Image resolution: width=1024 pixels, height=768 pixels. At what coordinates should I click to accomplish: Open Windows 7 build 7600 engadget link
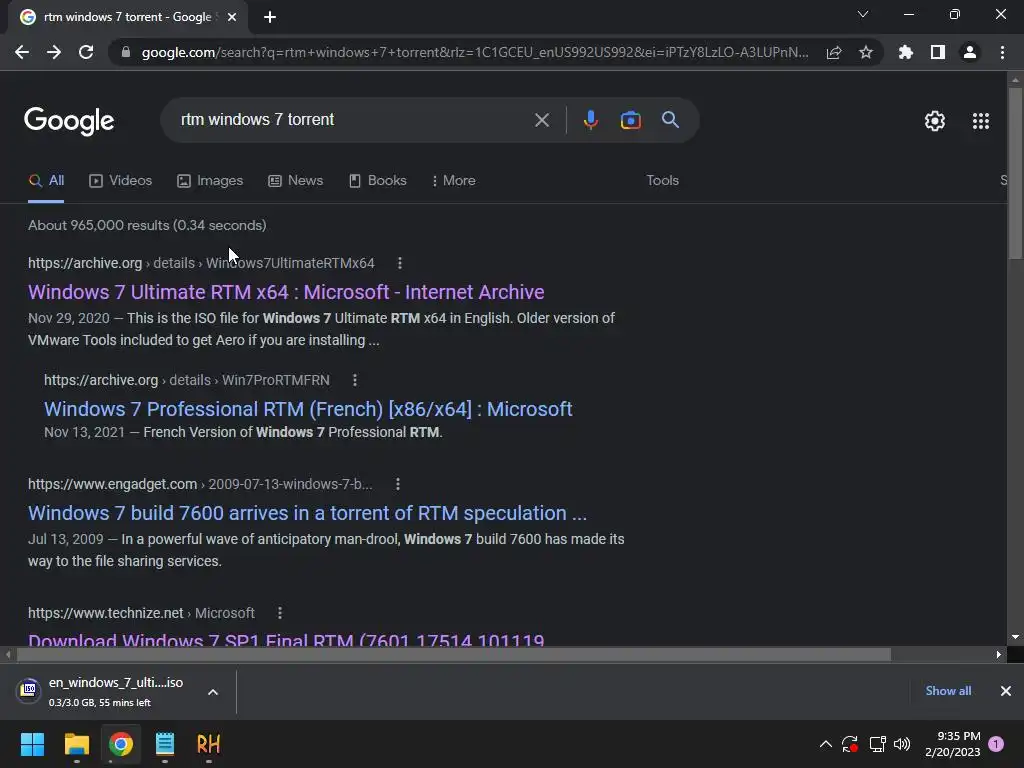tap(308, 513)
